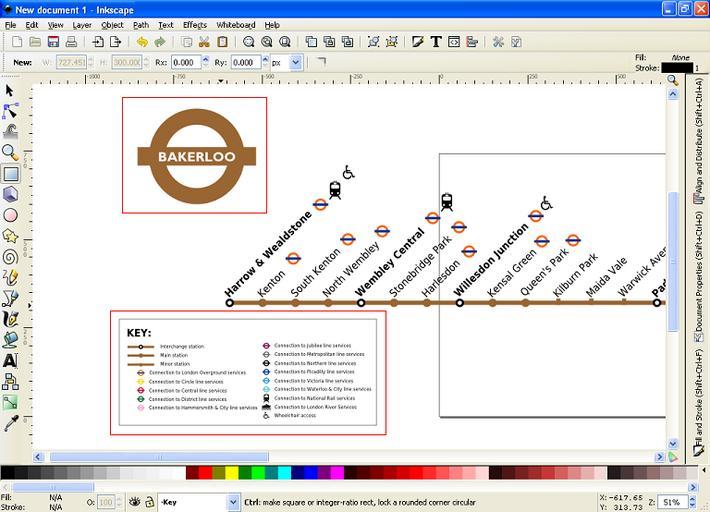Open the Edit menu
Image resolution: width=710 pixels, height=512 pixels.
tap(32, 25)
